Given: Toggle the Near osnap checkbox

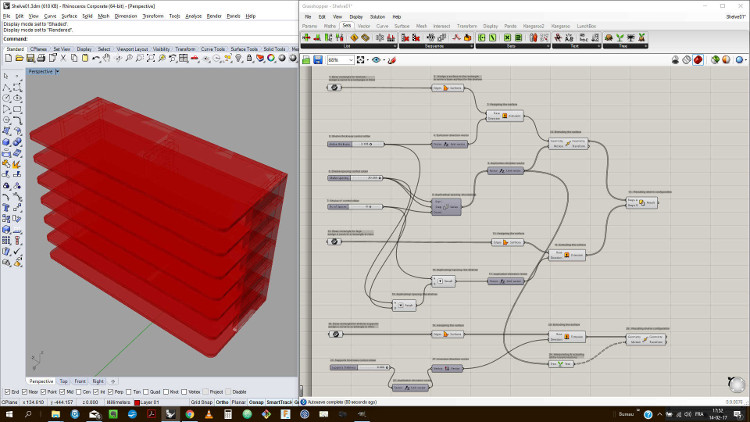Looking at the screenshot, I should click(x=25, y=392).
